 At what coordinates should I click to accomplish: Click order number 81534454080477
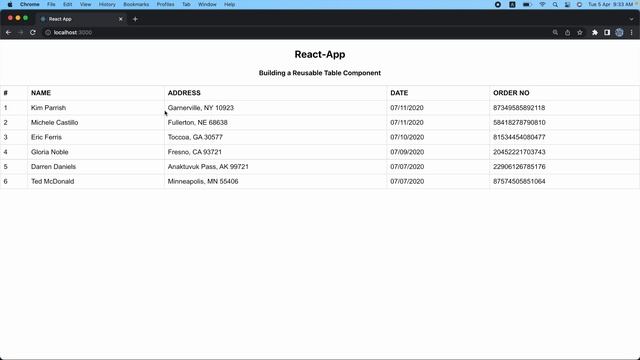tap(519, 137)
